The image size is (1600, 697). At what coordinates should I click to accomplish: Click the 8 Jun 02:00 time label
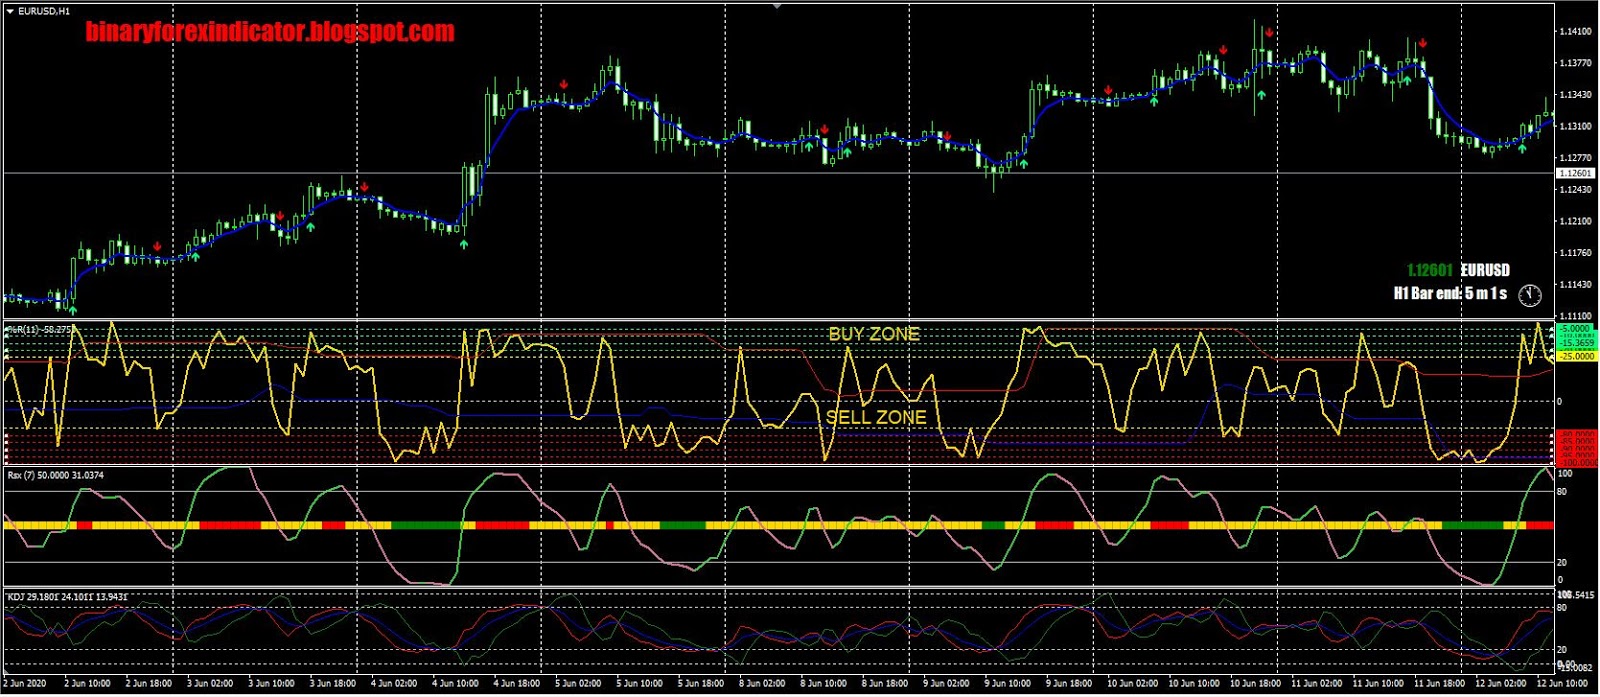pyautogui.click(x=761, y=684)
